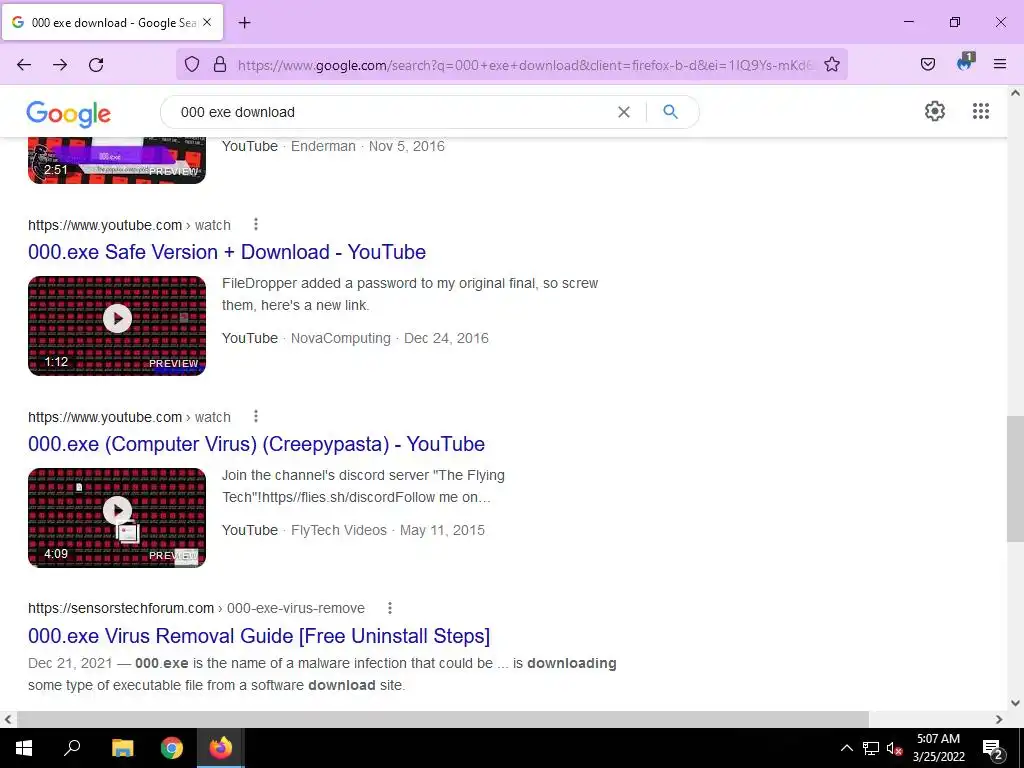Open the muted volume tray icon
Image resolution: width=1024 pixels, height=768 pixels.
tap(895, 748)
